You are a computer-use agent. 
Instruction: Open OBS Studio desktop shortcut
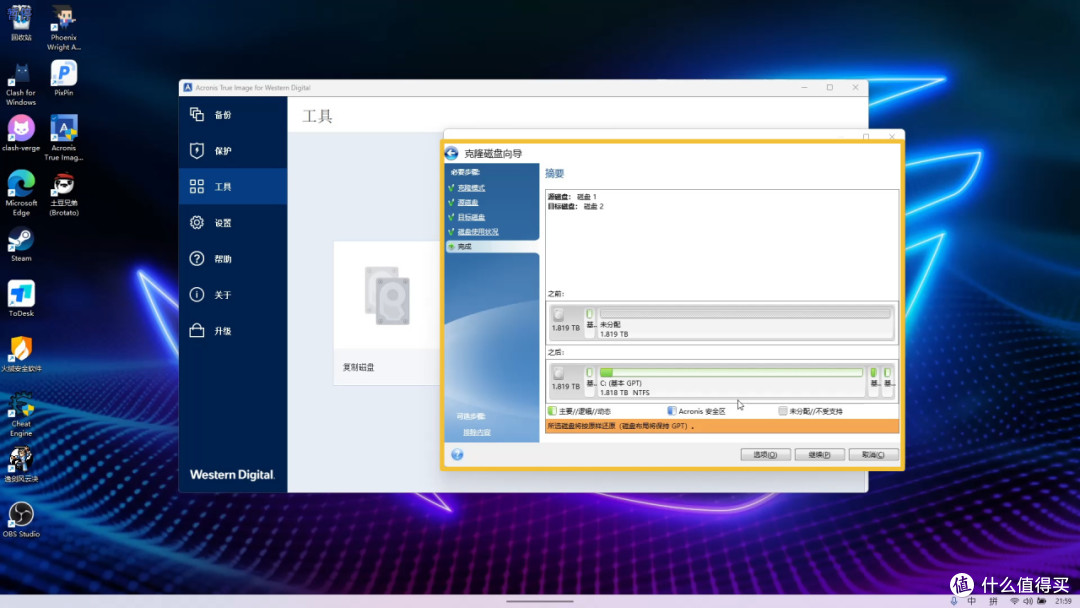tap(21, 520)
